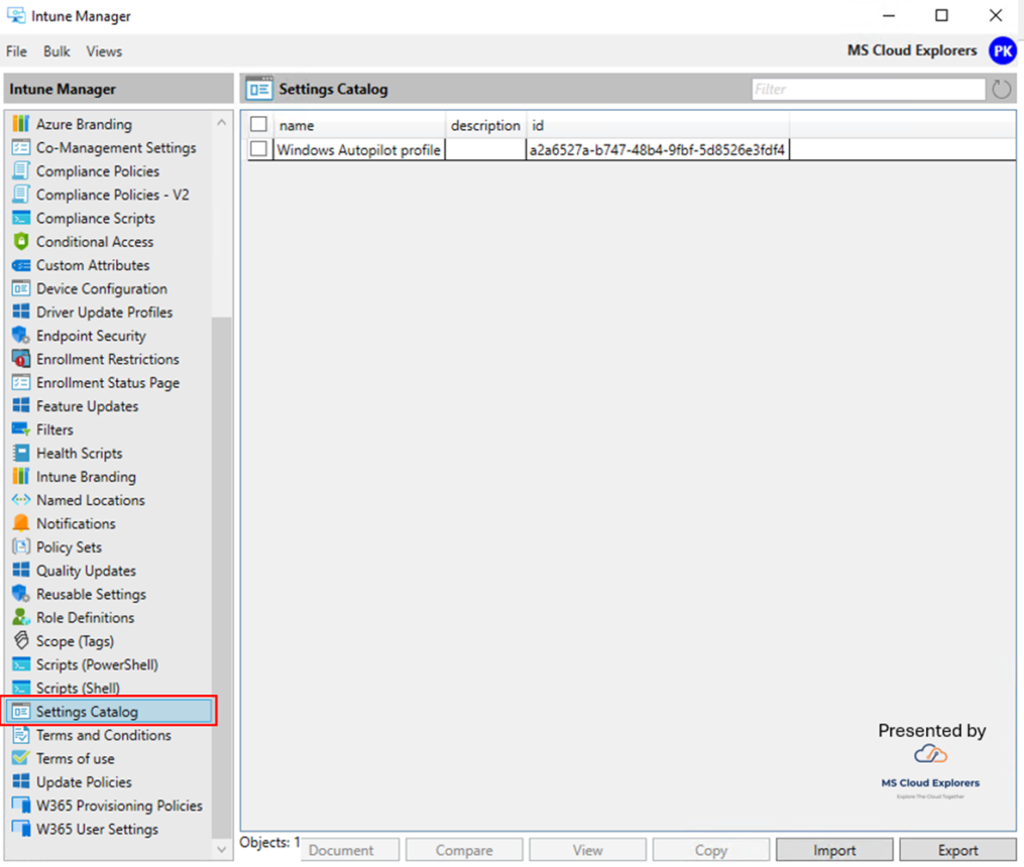The width and height of the screenshot is (1024, 867).
Task: Click the Copy button
Action: (x=711, y=850)
